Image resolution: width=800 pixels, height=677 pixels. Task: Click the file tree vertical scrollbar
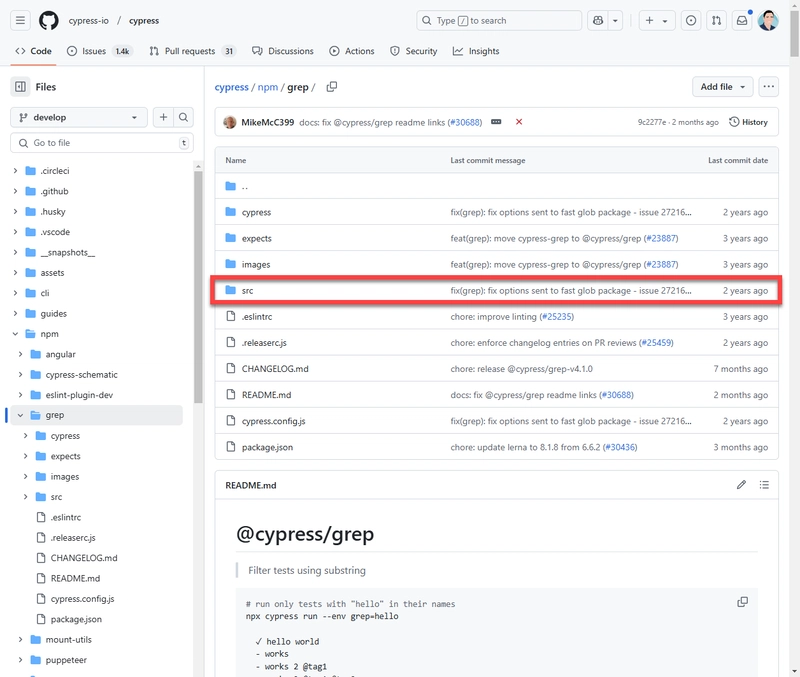coord(198,287)
